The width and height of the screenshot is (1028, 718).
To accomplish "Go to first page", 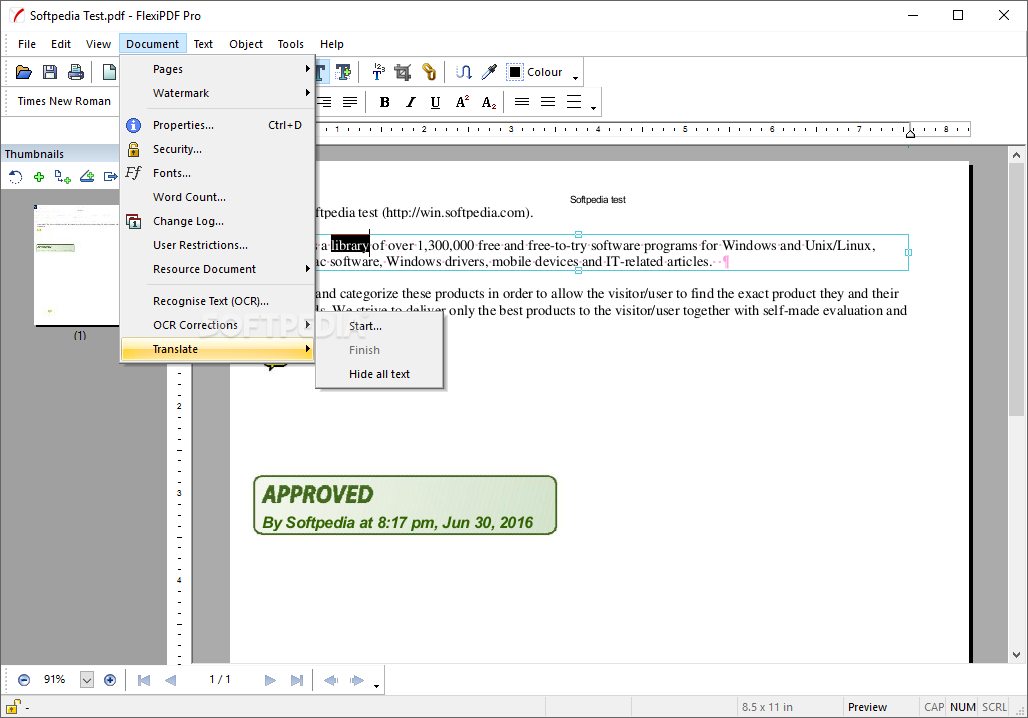I will point(144,680).
